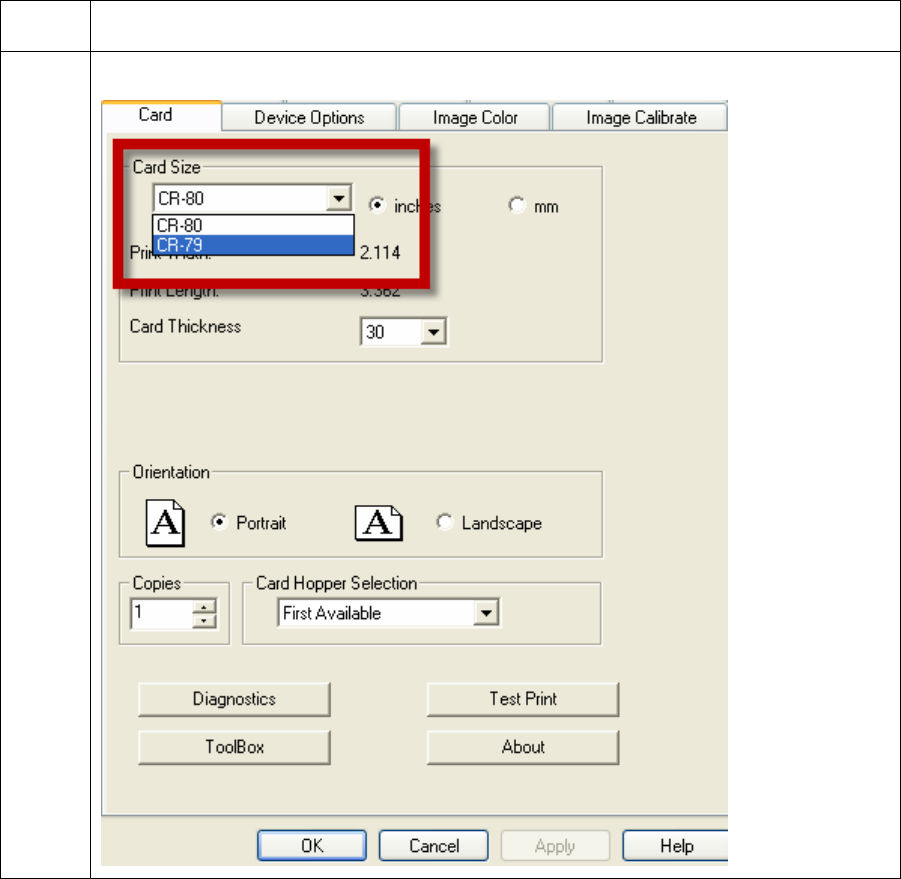
Task: Increase copies with the up arrow
Action: pos(204,607)
